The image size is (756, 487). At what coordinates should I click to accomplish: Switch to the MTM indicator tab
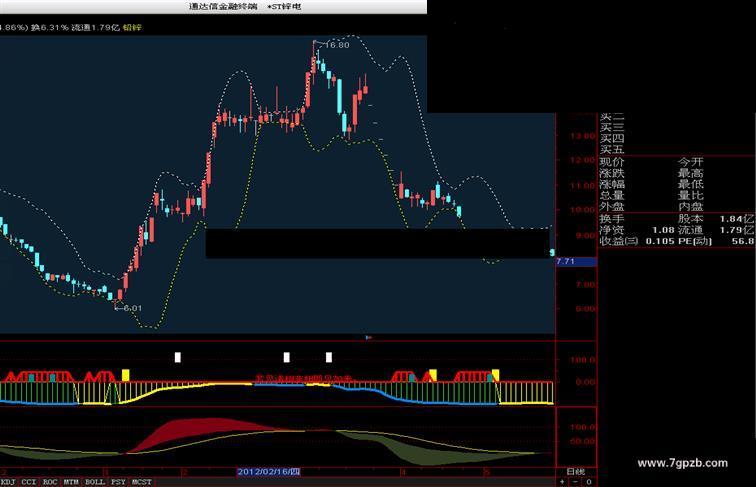click(71, 482)
